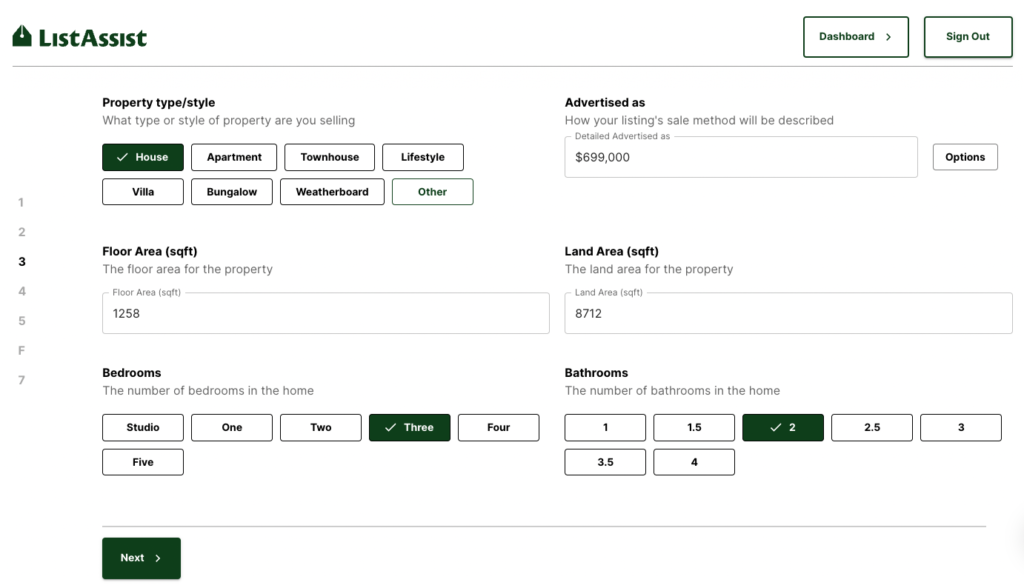Image resolution: width=1024 pixels, height=585 pixels.
Task: Click into the Land Area input field
Action: [788, 314]
